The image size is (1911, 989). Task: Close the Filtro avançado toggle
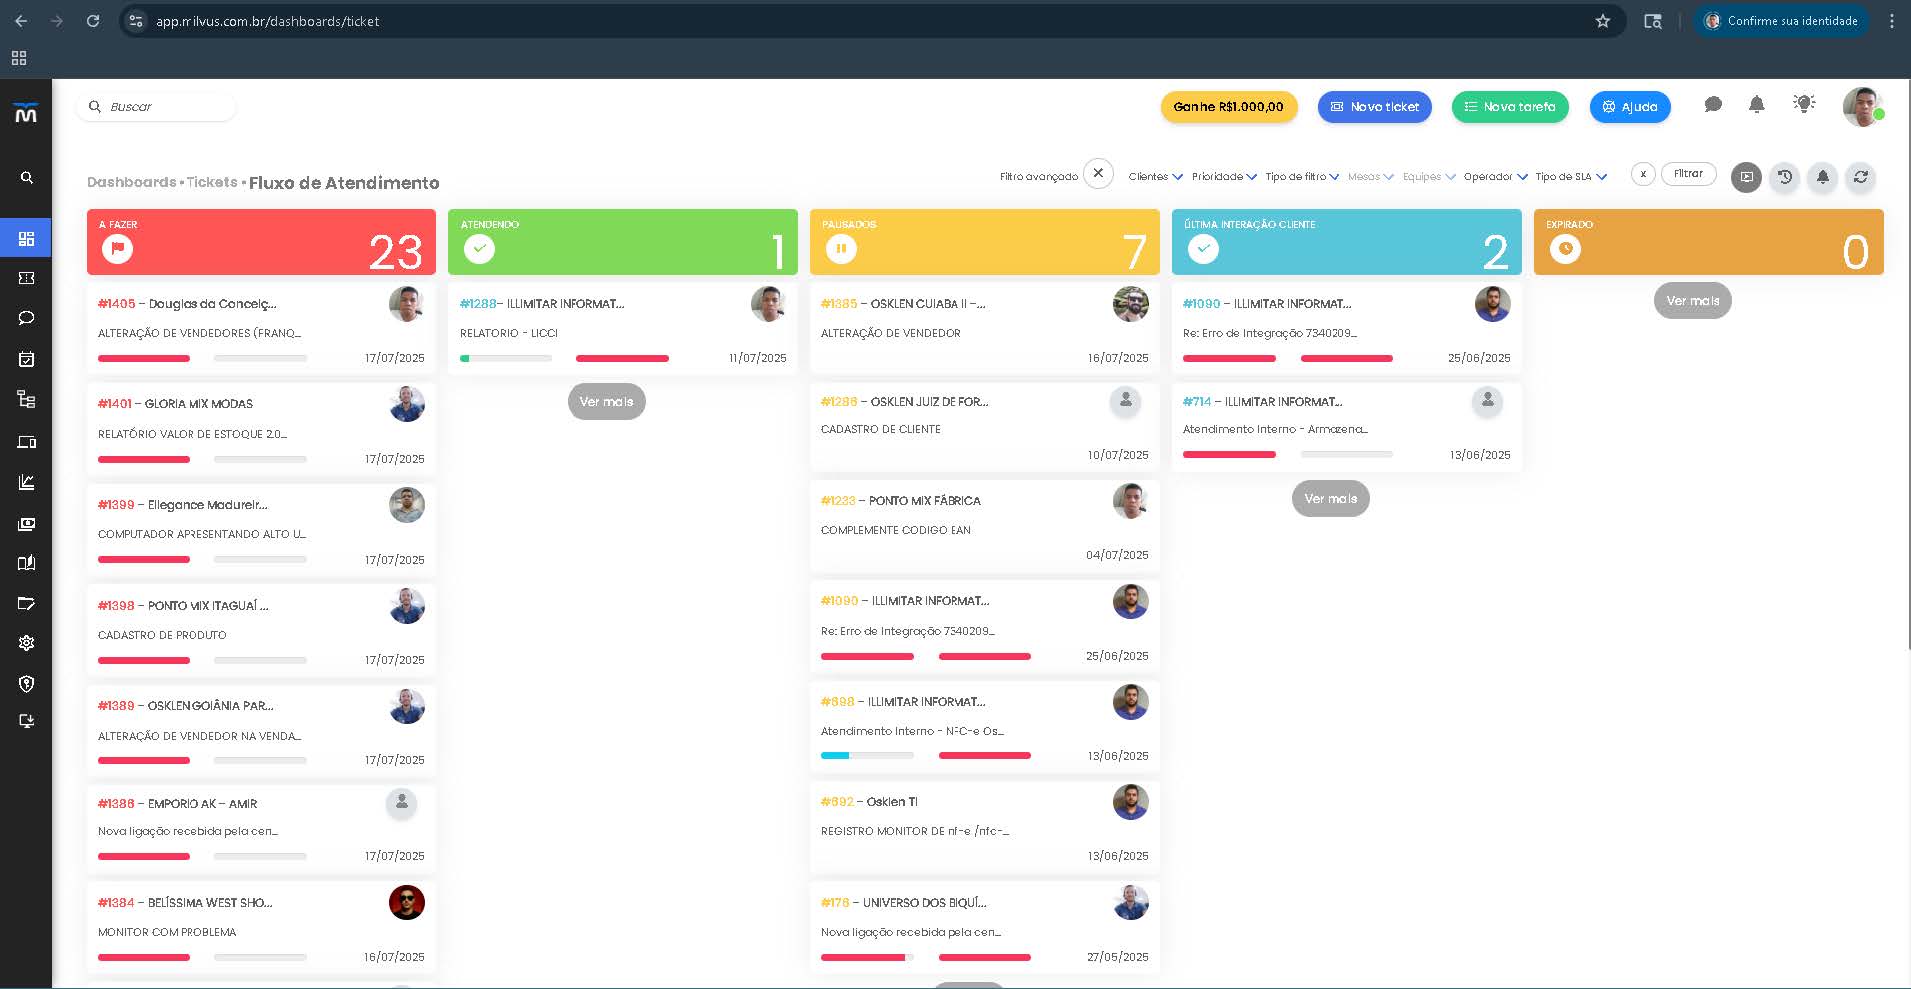pos(1098,173)
